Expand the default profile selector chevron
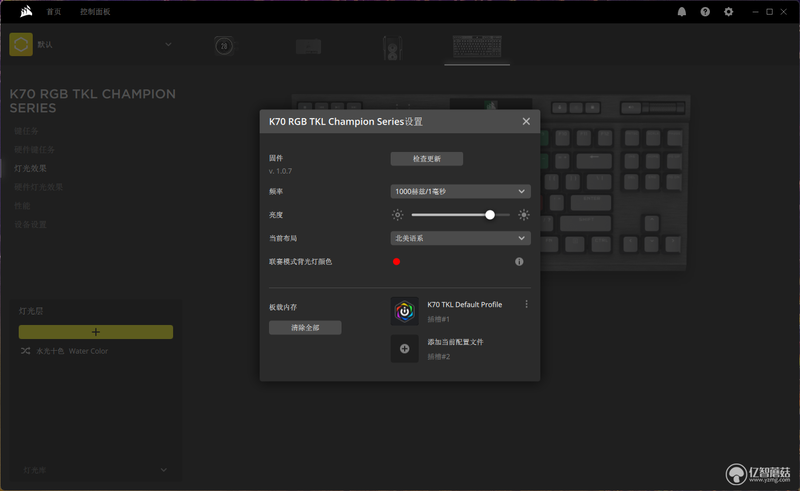This screenshot has height=491, width=800. (168, 44)
